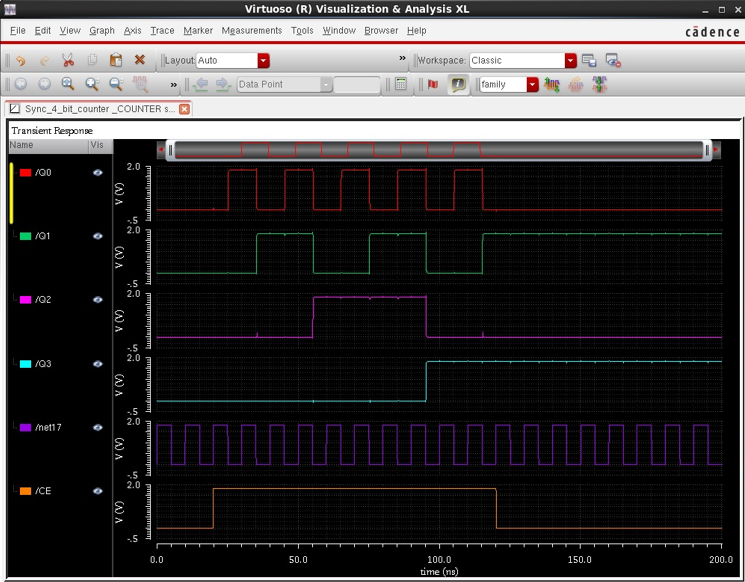The width and height of the screenshot is (745, 582).
Task: Click the Vis column header
Action: (x=100, y=145)
